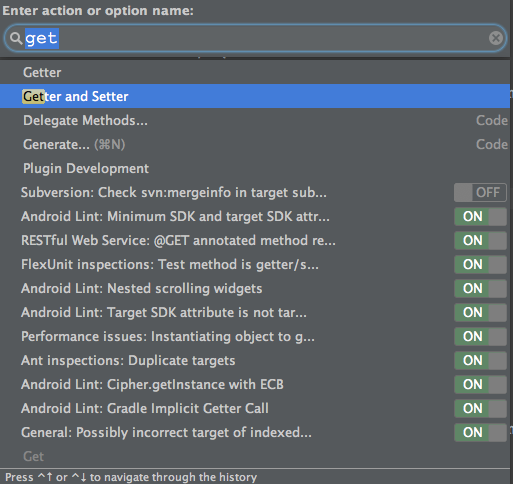Toggle FlexUnit test method getter inspection
513x484 pixels.
pos(480,264)
